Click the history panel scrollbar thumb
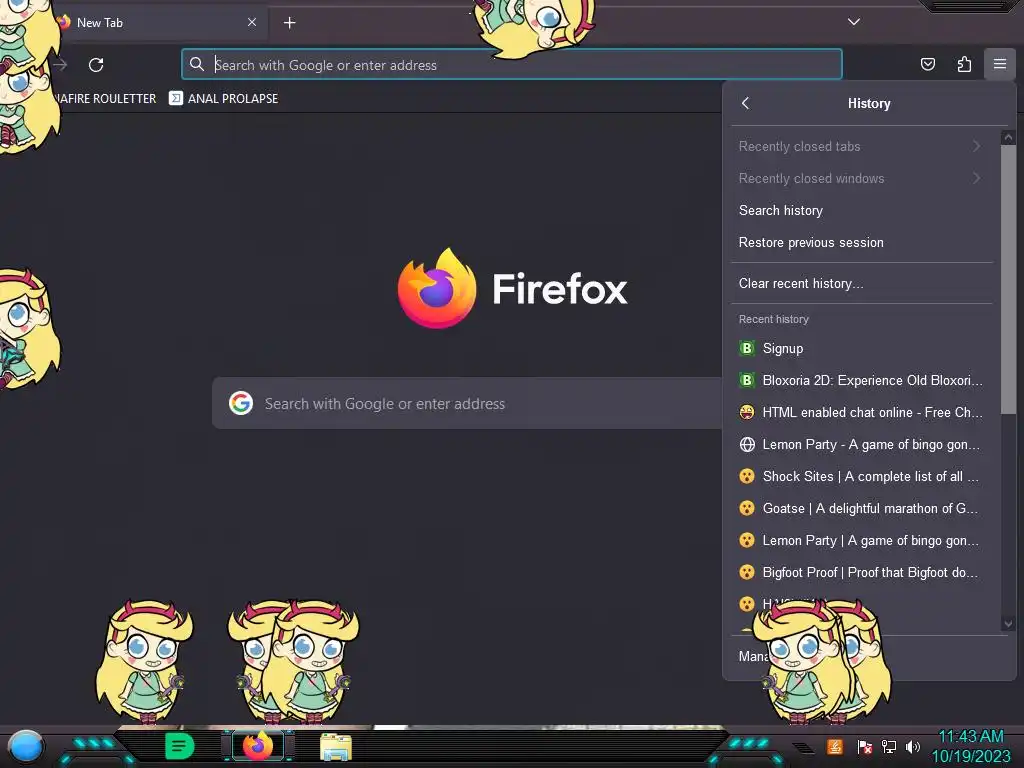Viewport: 1024px width, 768px height. point(1008,279)
